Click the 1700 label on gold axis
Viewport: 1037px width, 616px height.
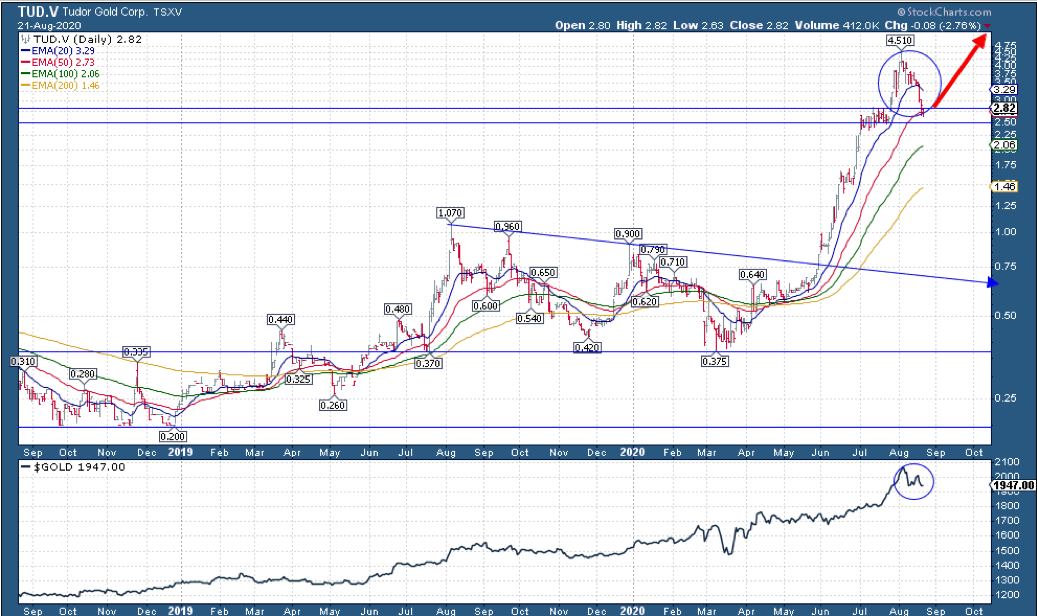coord(1006,520)
